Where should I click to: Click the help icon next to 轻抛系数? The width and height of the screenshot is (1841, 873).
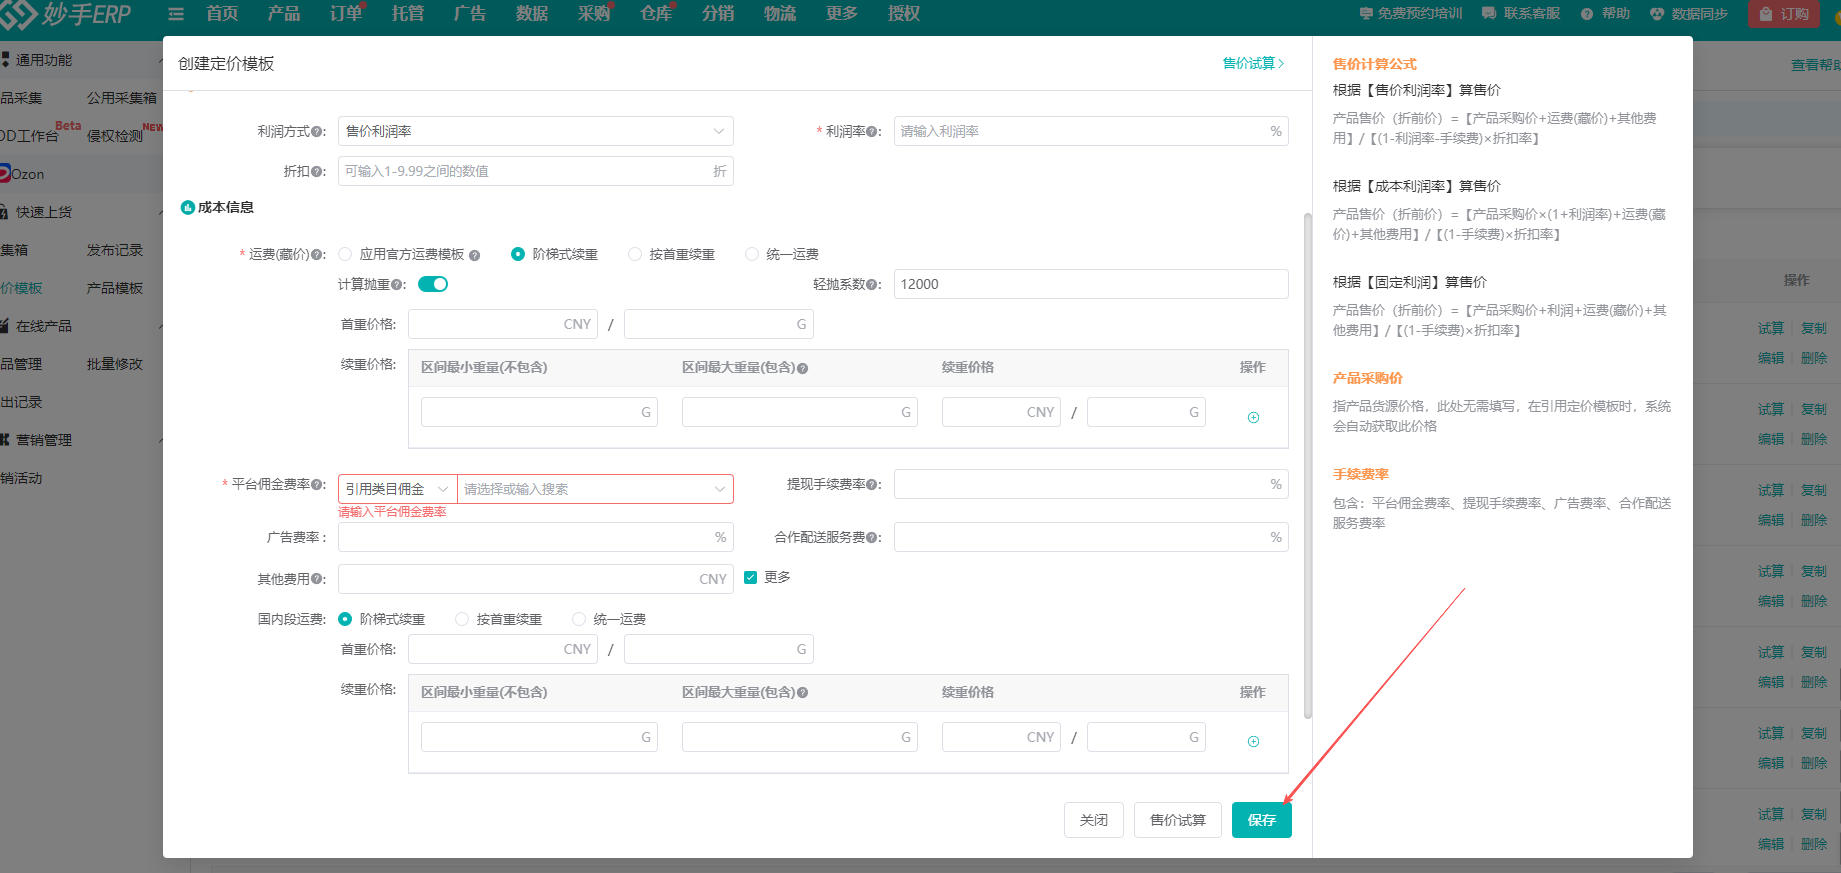873,285
